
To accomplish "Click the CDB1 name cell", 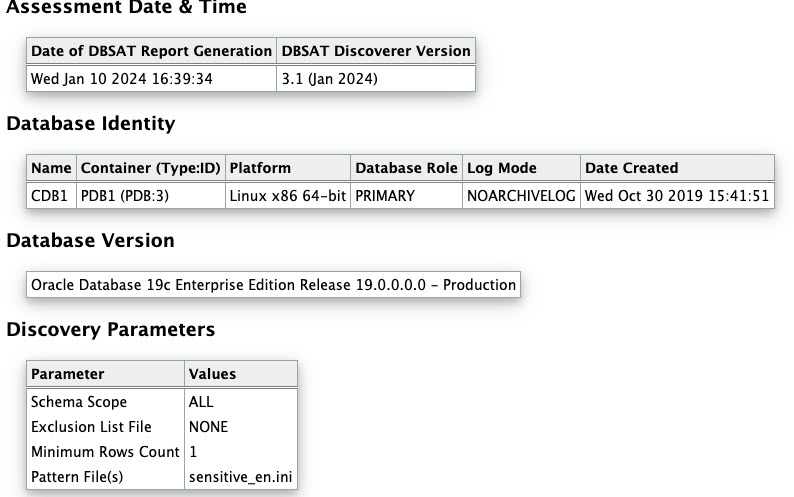I will click(x=51, y=196).
